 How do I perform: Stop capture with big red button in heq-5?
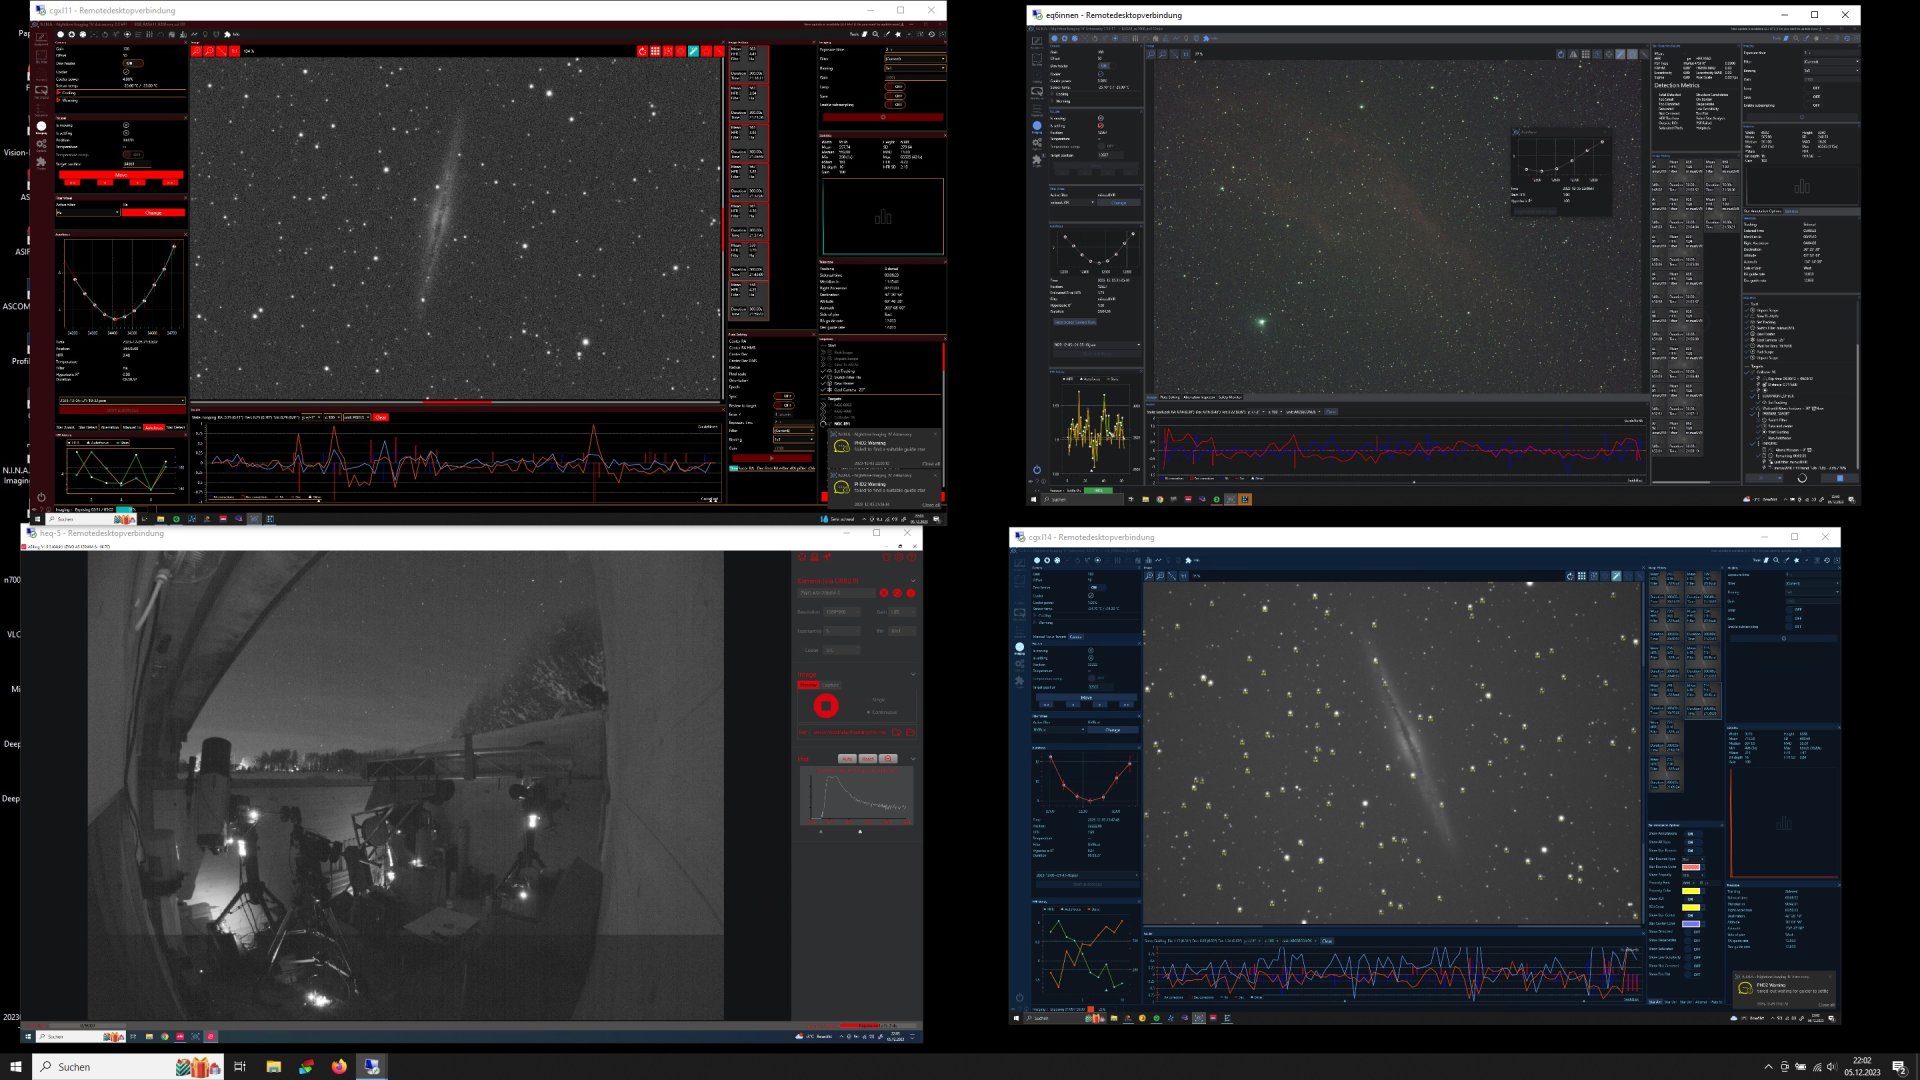[826, 706]
